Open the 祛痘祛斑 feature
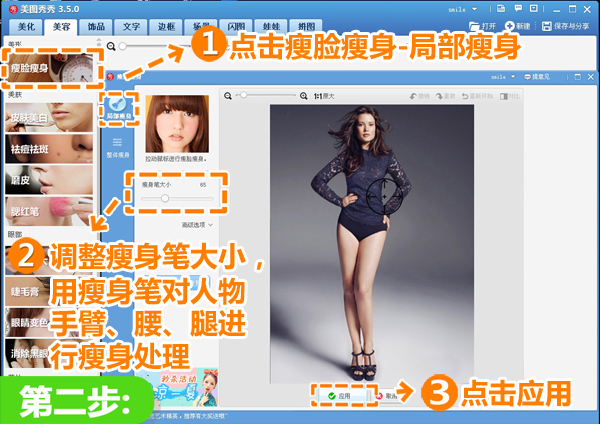Image resolution: width=600 pixels, height=424 pixels. pos(49,148)
